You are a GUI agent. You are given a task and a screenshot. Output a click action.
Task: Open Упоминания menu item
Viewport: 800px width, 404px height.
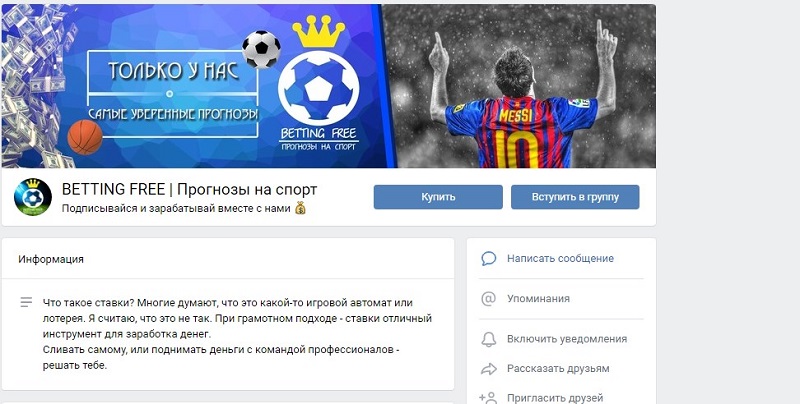point(538,299)
